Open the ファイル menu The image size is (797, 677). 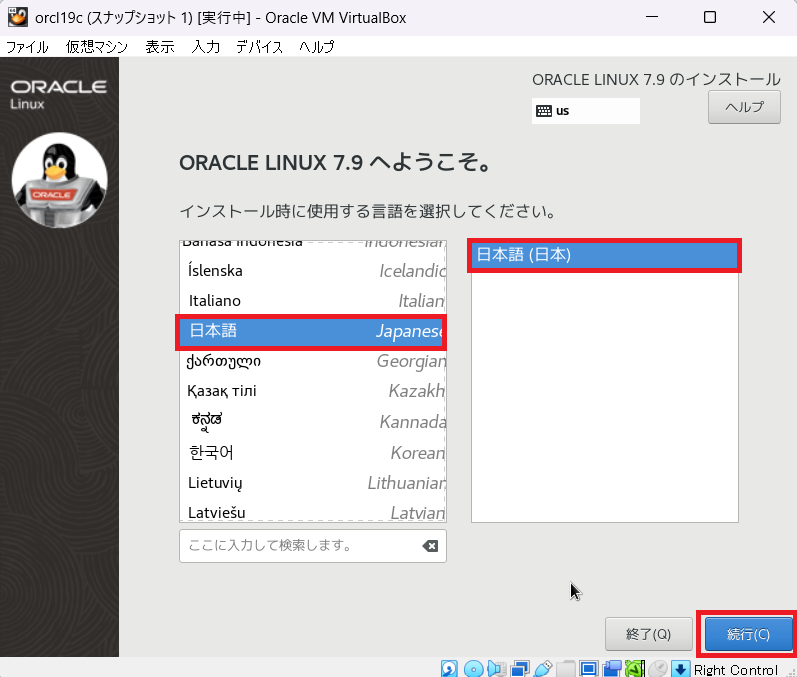[27, 47]
